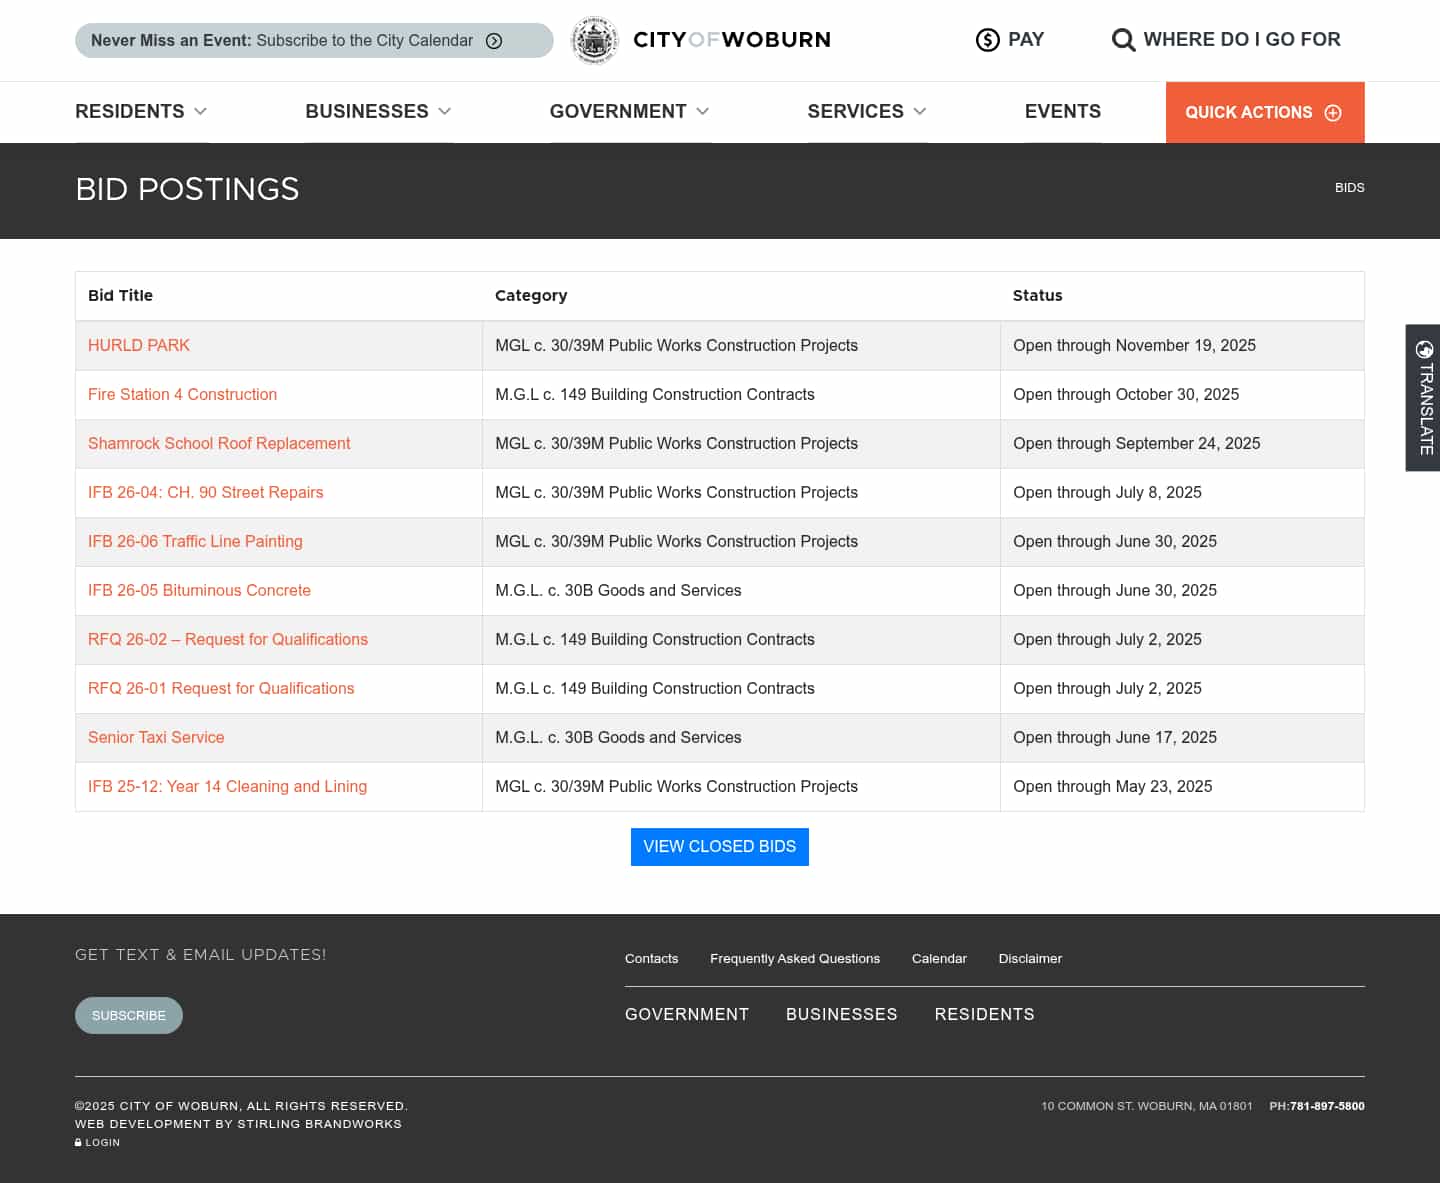
Task: Open the Translate globe icon
Action: (1422, 351)
